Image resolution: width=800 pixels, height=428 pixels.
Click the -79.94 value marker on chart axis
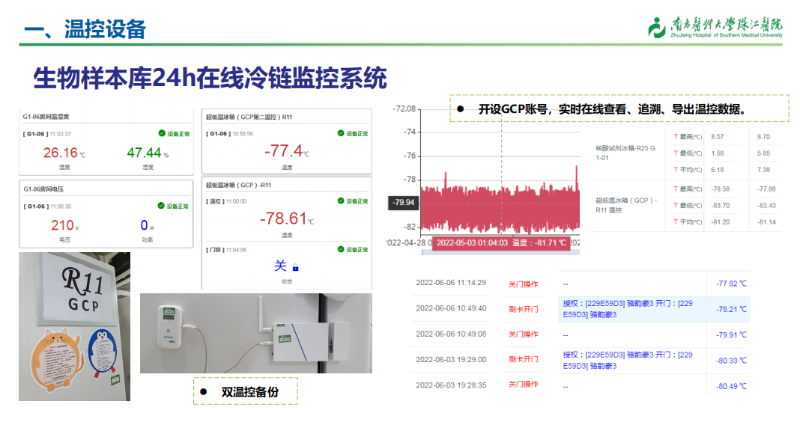point(403,202)
